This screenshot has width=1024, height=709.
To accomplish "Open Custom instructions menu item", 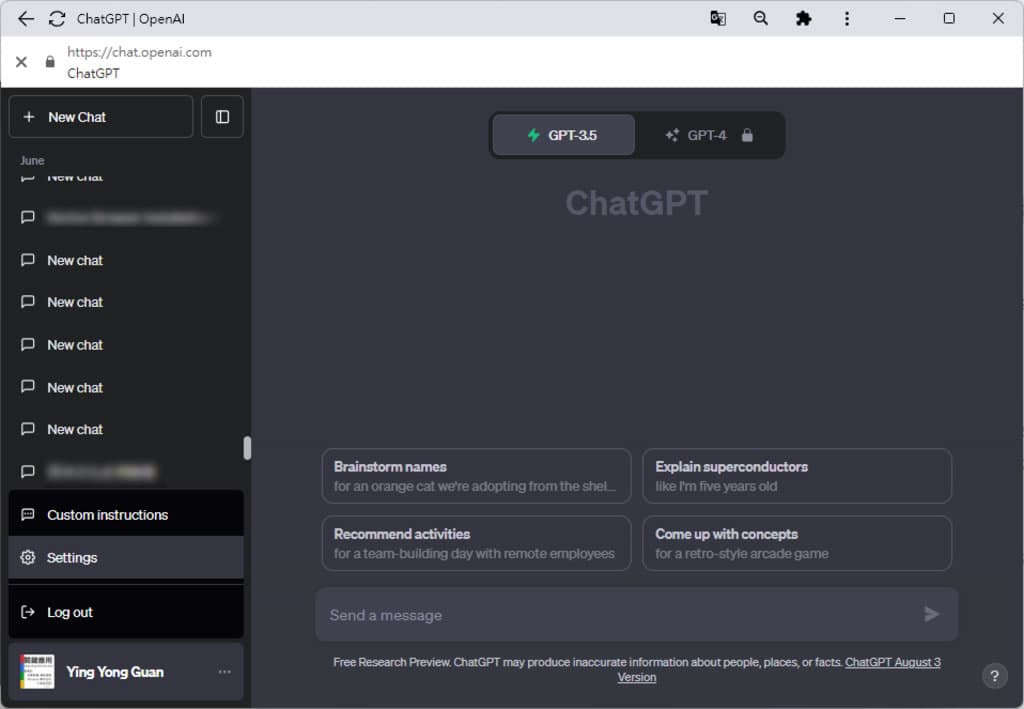I will coord(126,514).
